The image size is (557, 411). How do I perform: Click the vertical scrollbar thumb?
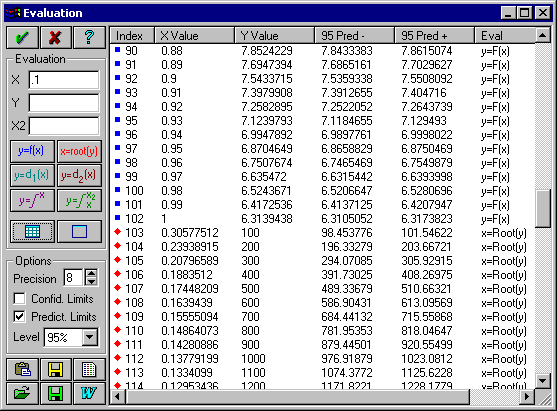(x=543, y=208)
